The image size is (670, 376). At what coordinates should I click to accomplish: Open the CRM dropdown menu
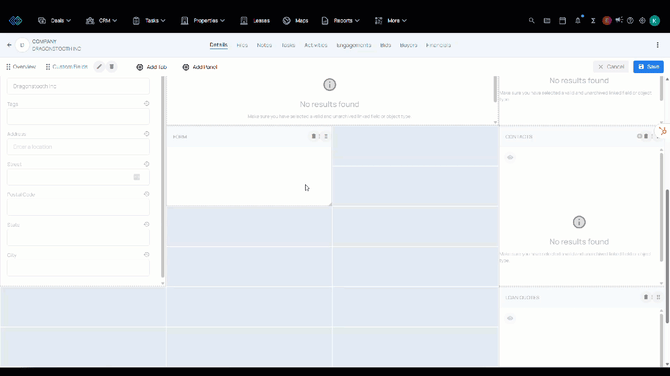[101, 21]
